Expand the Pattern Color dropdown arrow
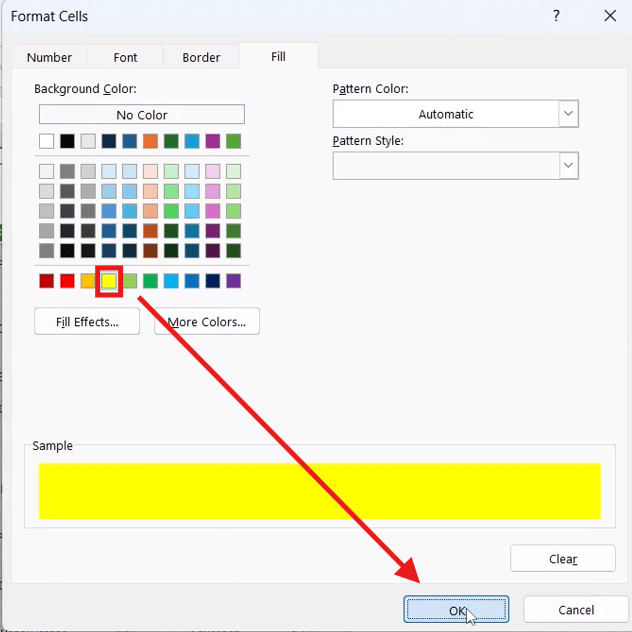 tap(568, 114)
